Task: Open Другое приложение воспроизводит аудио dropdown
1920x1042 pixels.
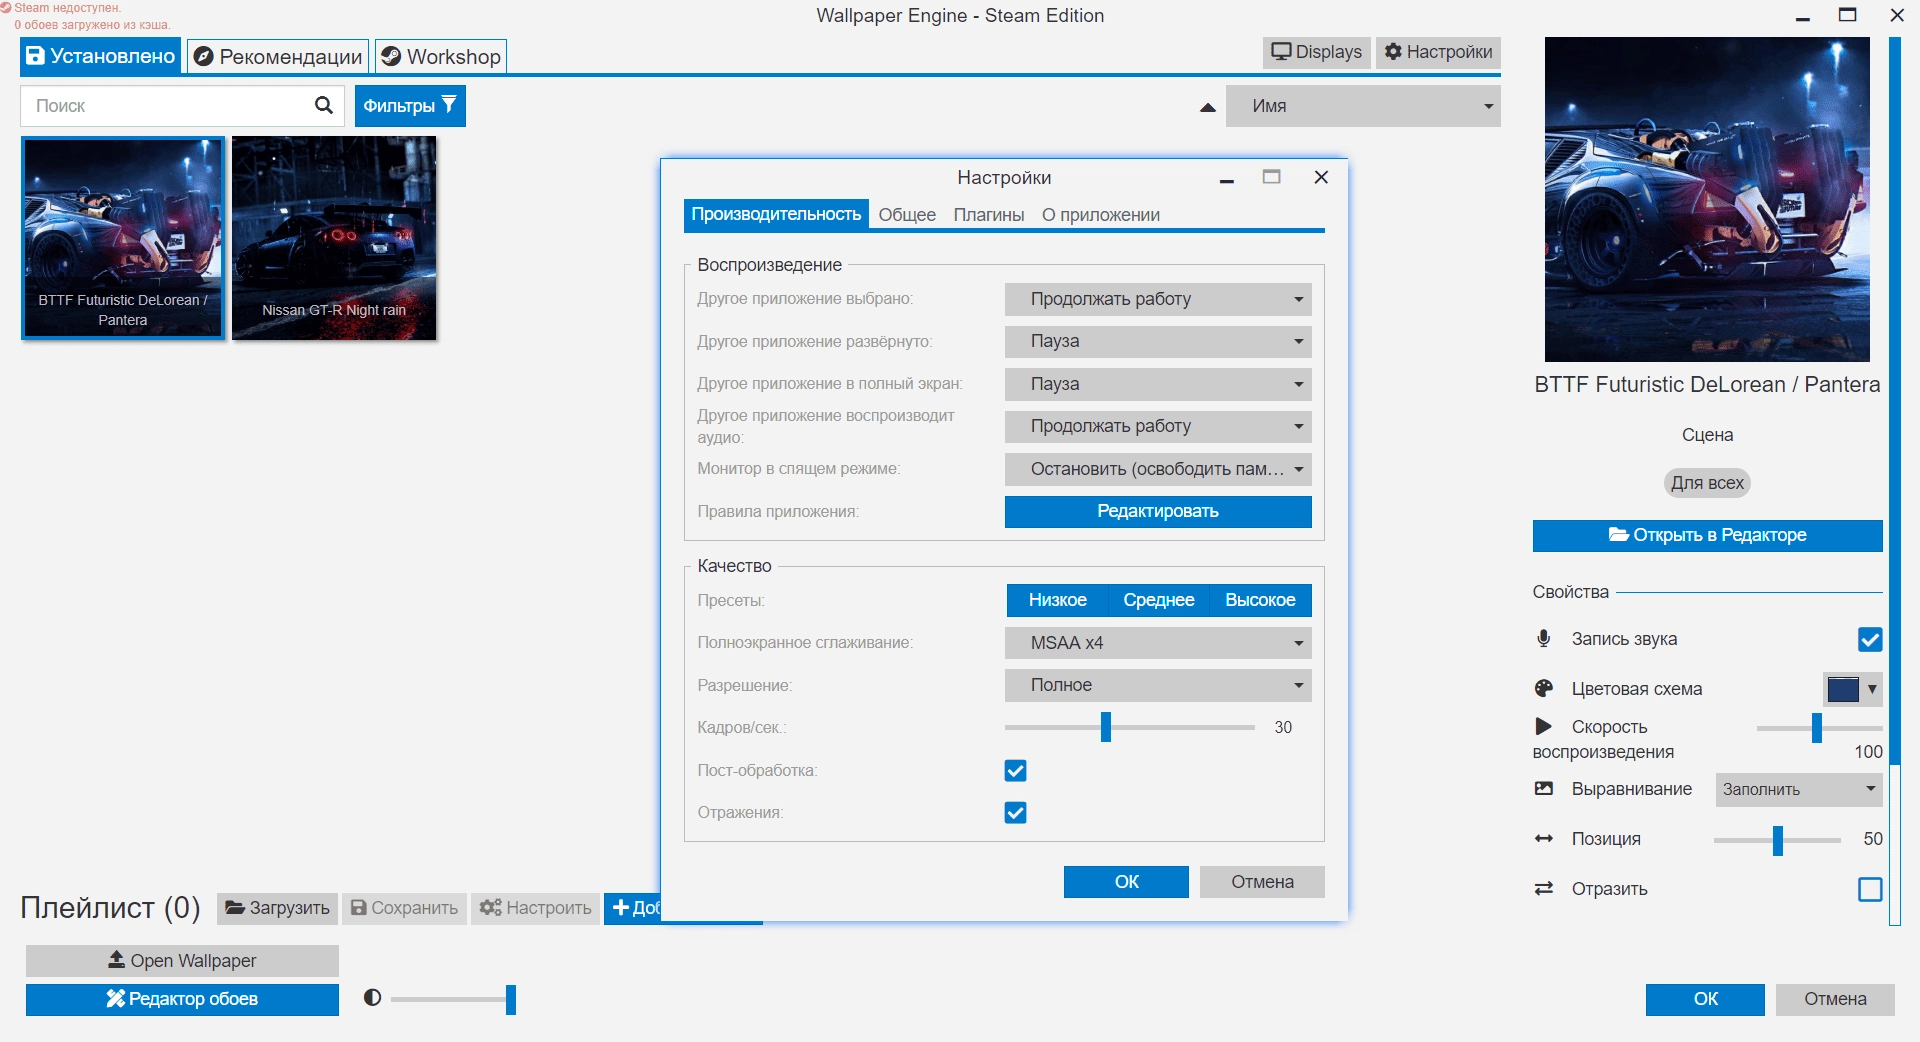Action: click(1158, 426)
